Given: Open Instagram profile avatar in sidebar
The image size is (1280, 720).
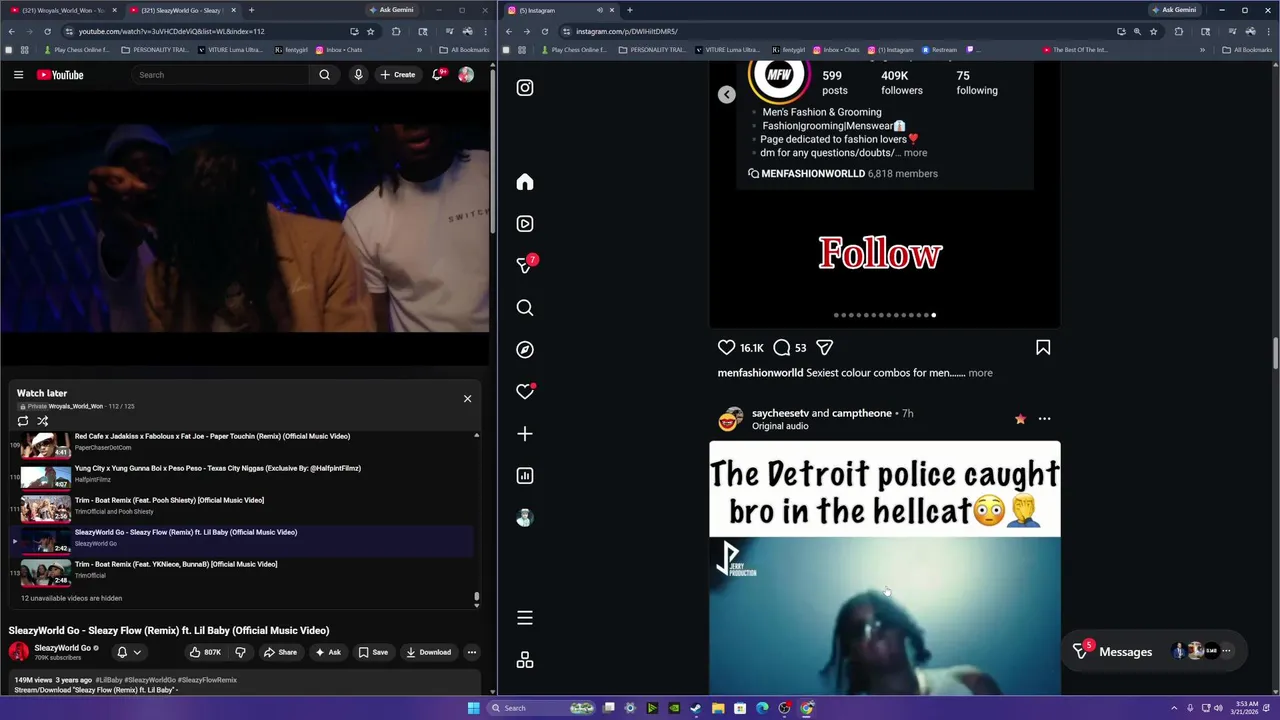Looking at the screenshot, I should 525,518.
